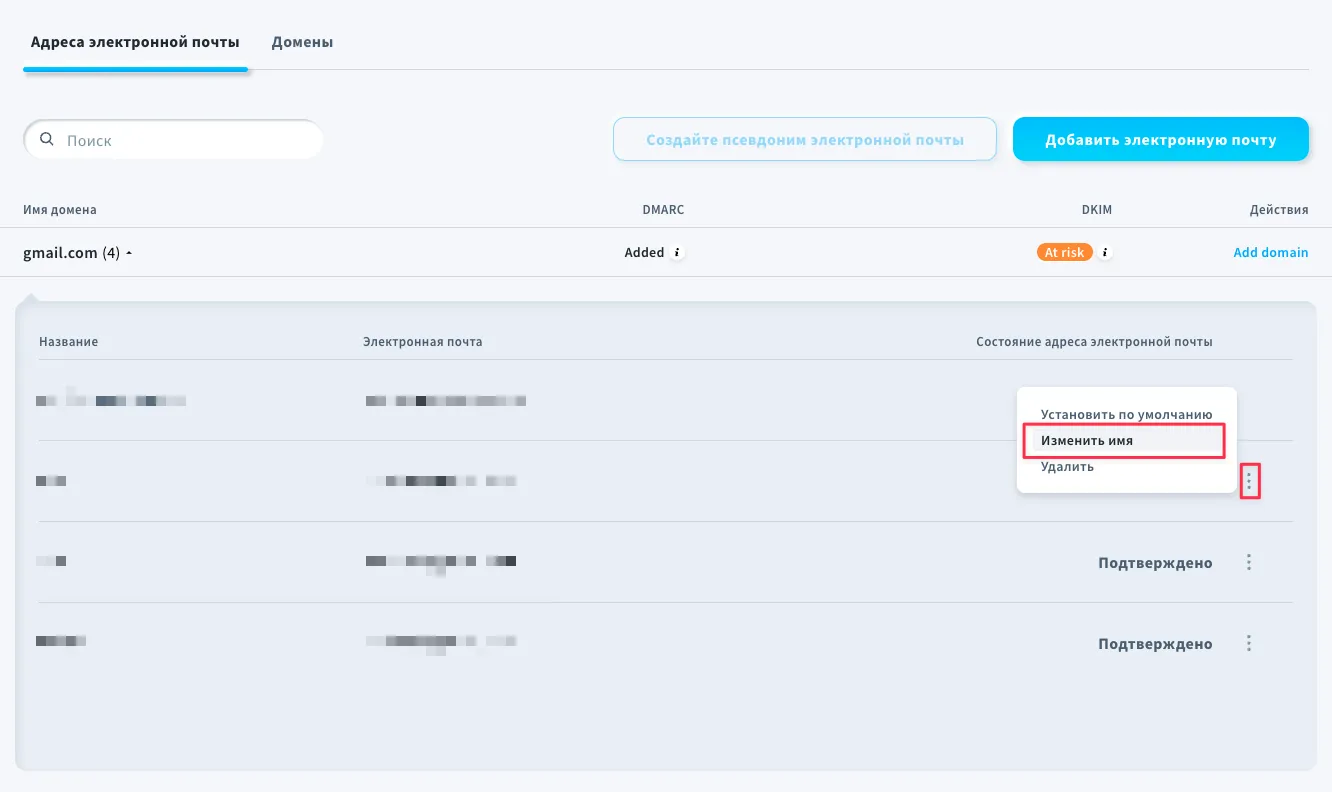This screenshot has height=792, width=1332.
Task: Open info icon next to DMARC Added
Action: (x=677, y=252)
